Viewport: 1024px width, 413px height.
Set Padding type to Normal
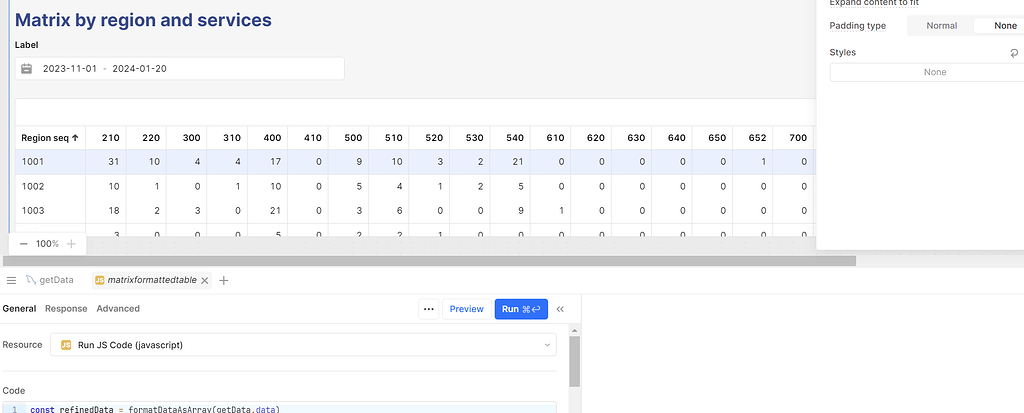(x=941, y=26)
